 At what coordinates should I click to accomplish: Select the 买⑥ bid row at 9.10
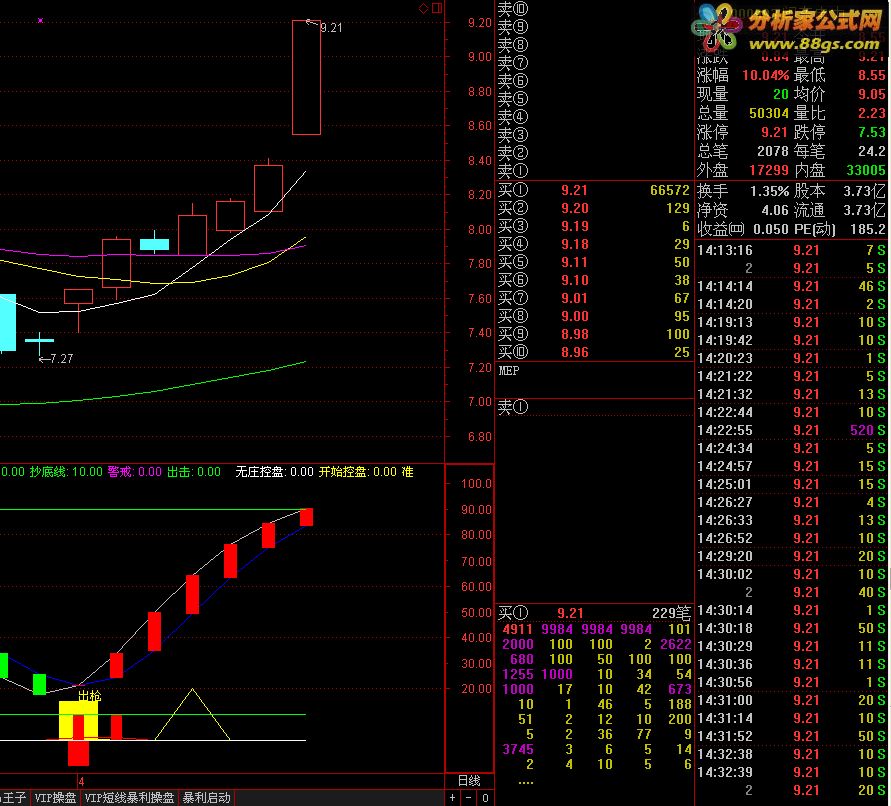coord(594,280)
